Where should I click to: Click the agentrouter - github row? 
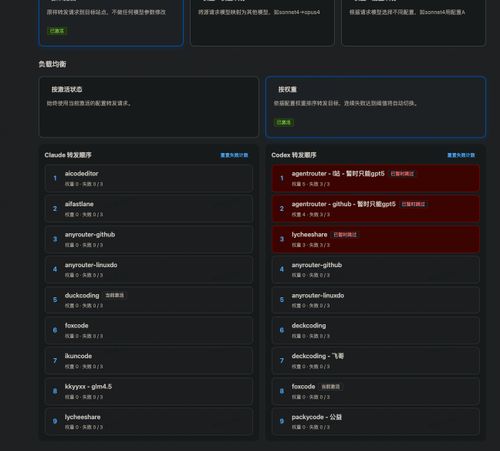click(x=376, y=209)
